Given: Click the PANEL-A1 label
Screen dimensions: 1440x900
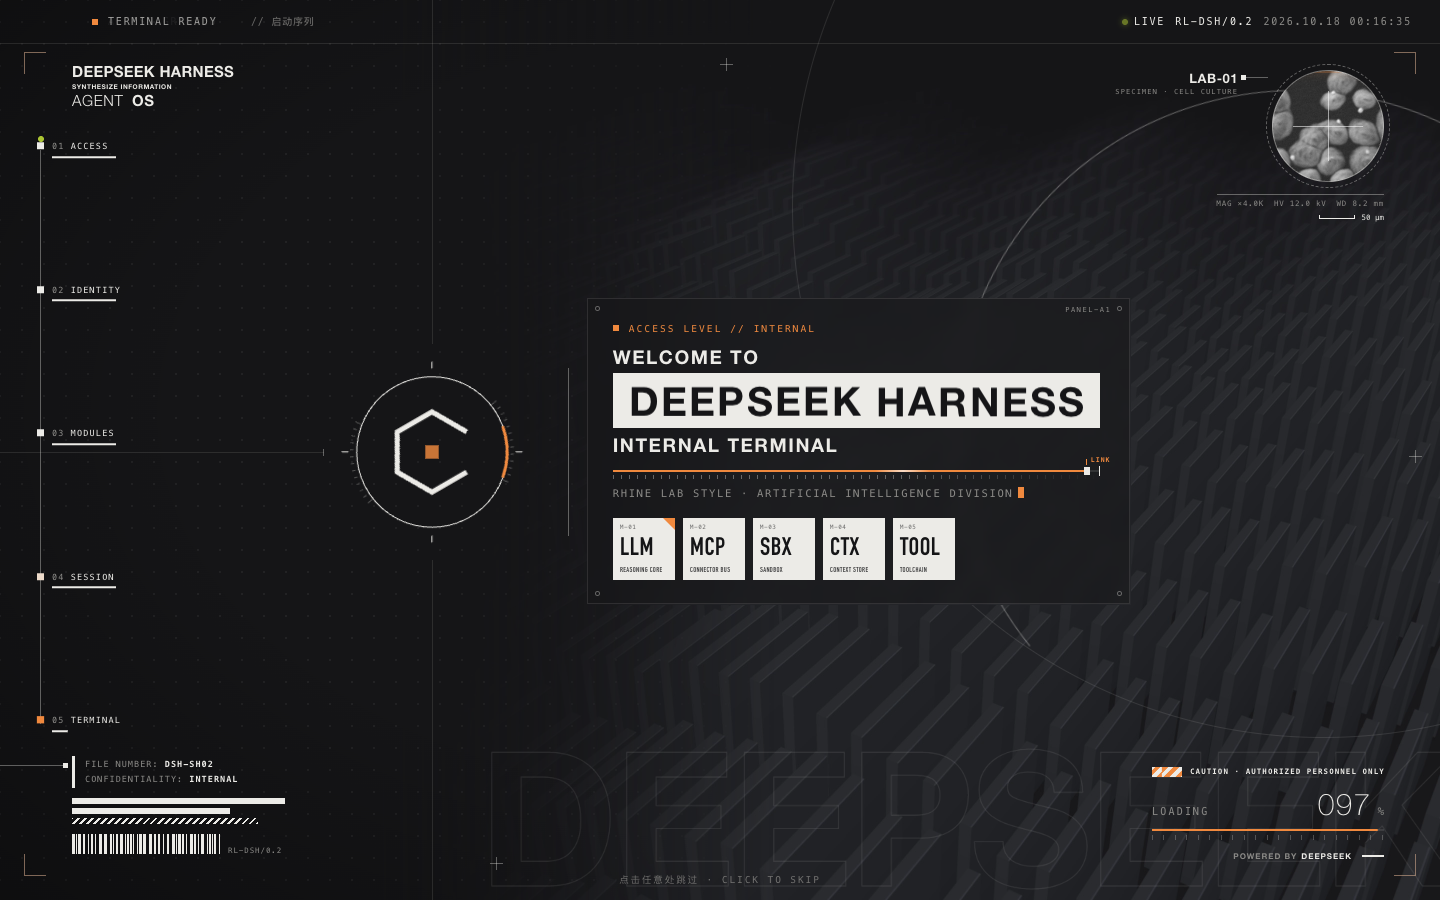Looking at the screenshot, I should click(1087, 310).
